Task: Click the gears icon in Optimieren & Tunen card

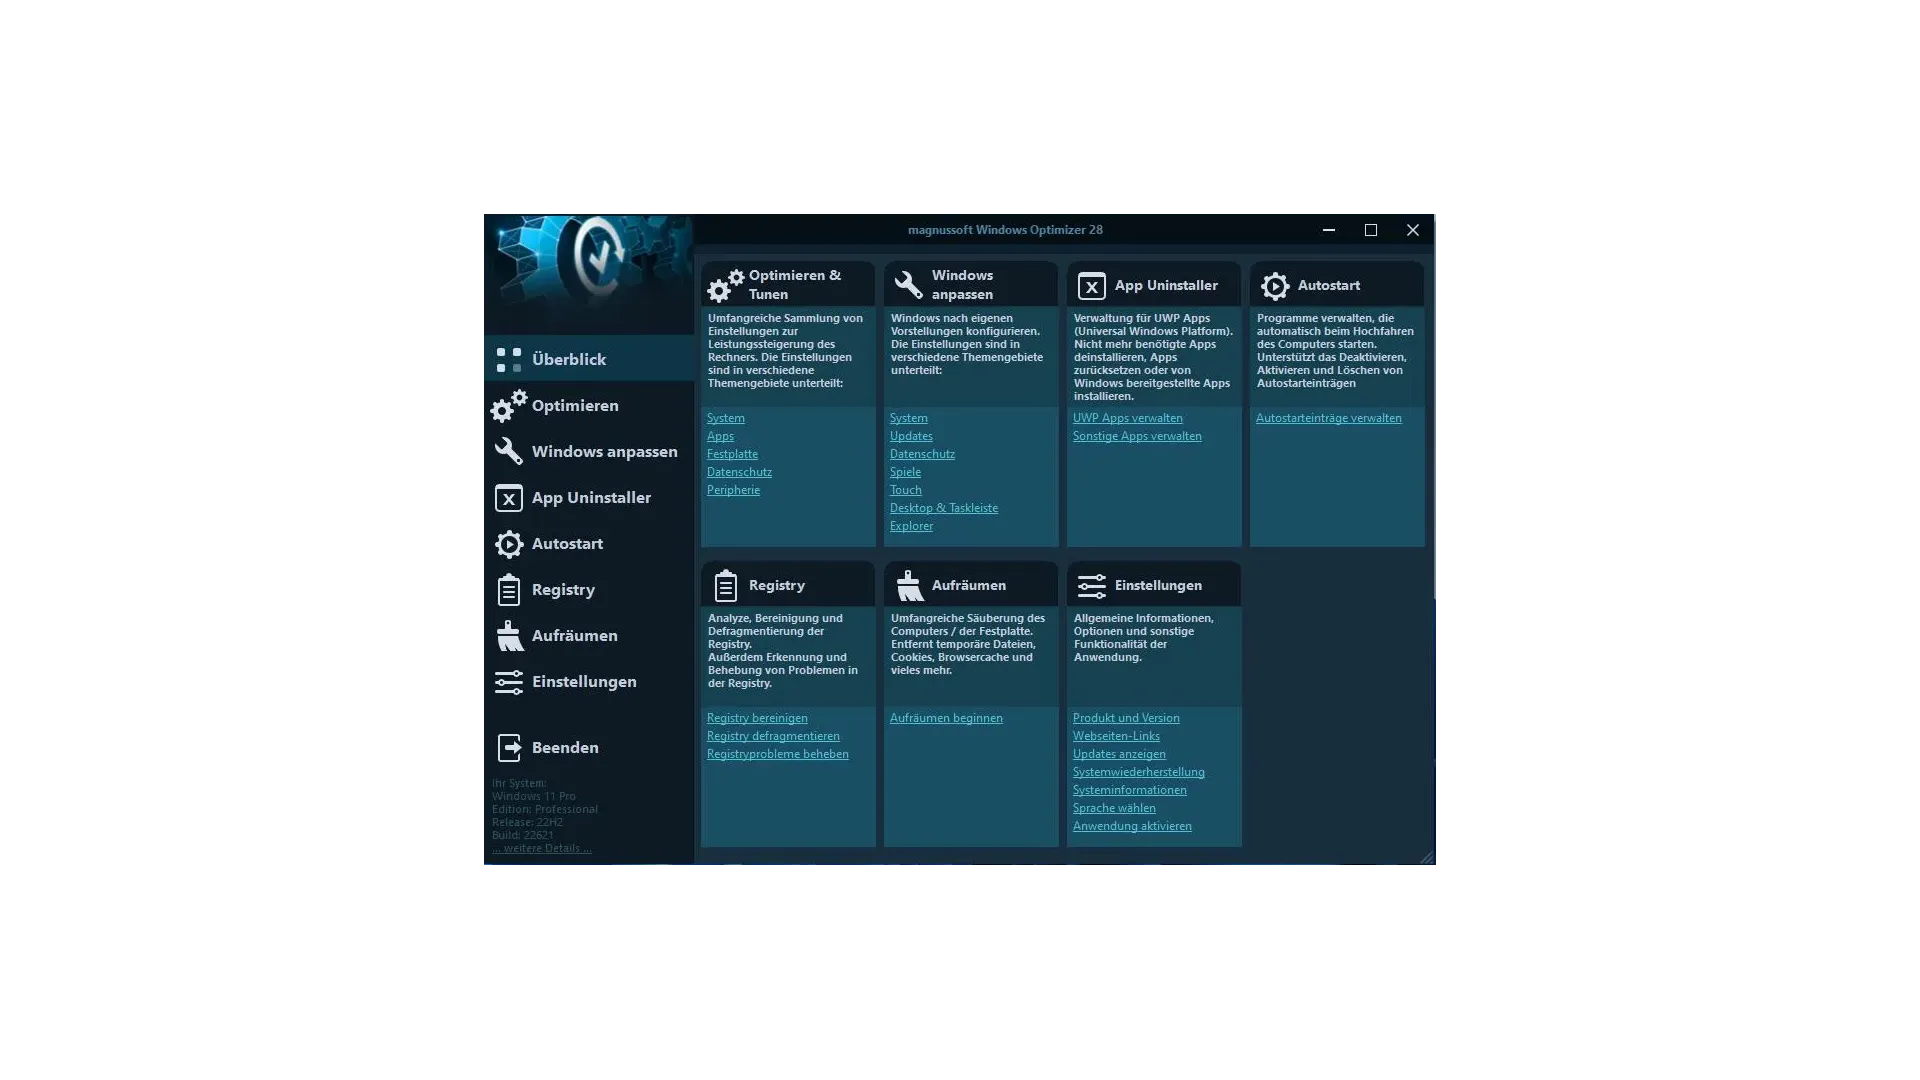Action: pos(725,286)
